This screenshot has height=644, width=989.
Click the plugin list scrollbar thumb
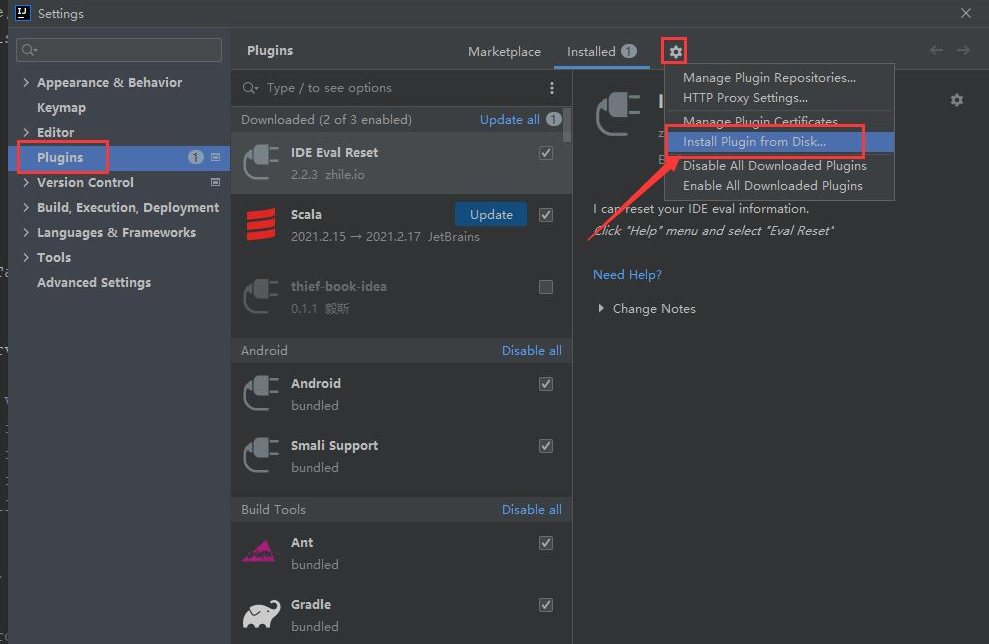[x=566, y=124]
